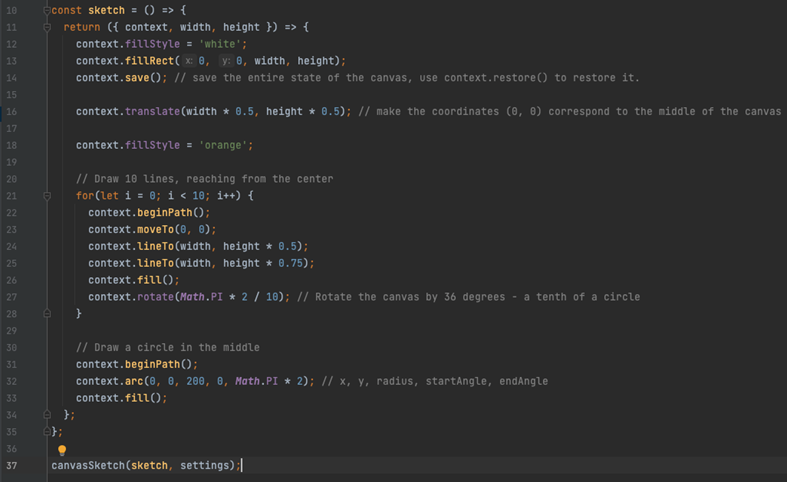
Task: Click the 'save the entire state' comment
Action: tap(407, 78)
